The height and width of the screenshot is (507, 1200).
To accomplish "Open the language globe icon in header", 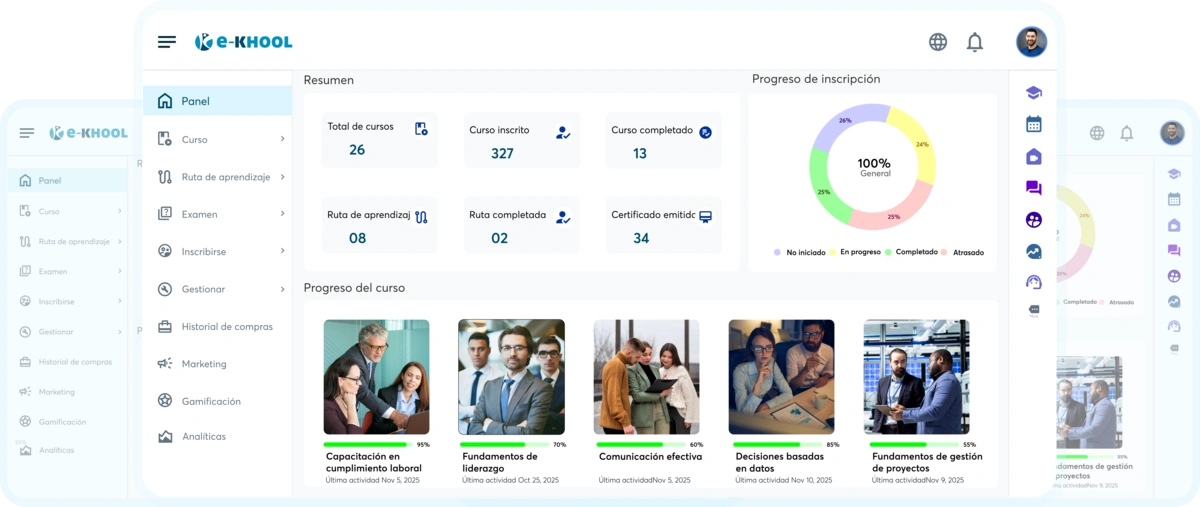I will click(938, 42).
